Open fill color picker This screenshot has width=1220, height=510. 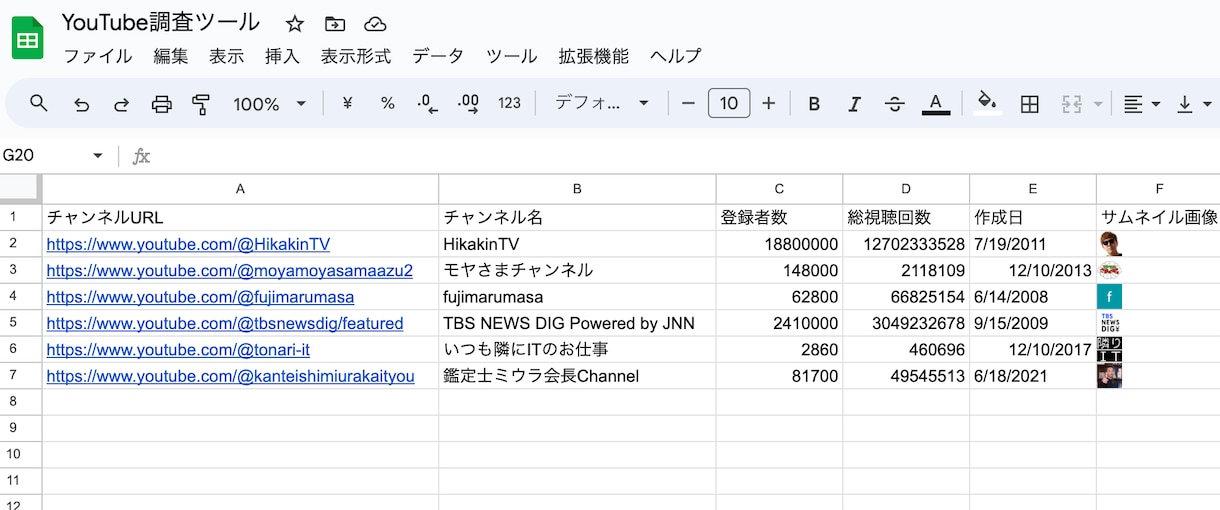[987, 104]
